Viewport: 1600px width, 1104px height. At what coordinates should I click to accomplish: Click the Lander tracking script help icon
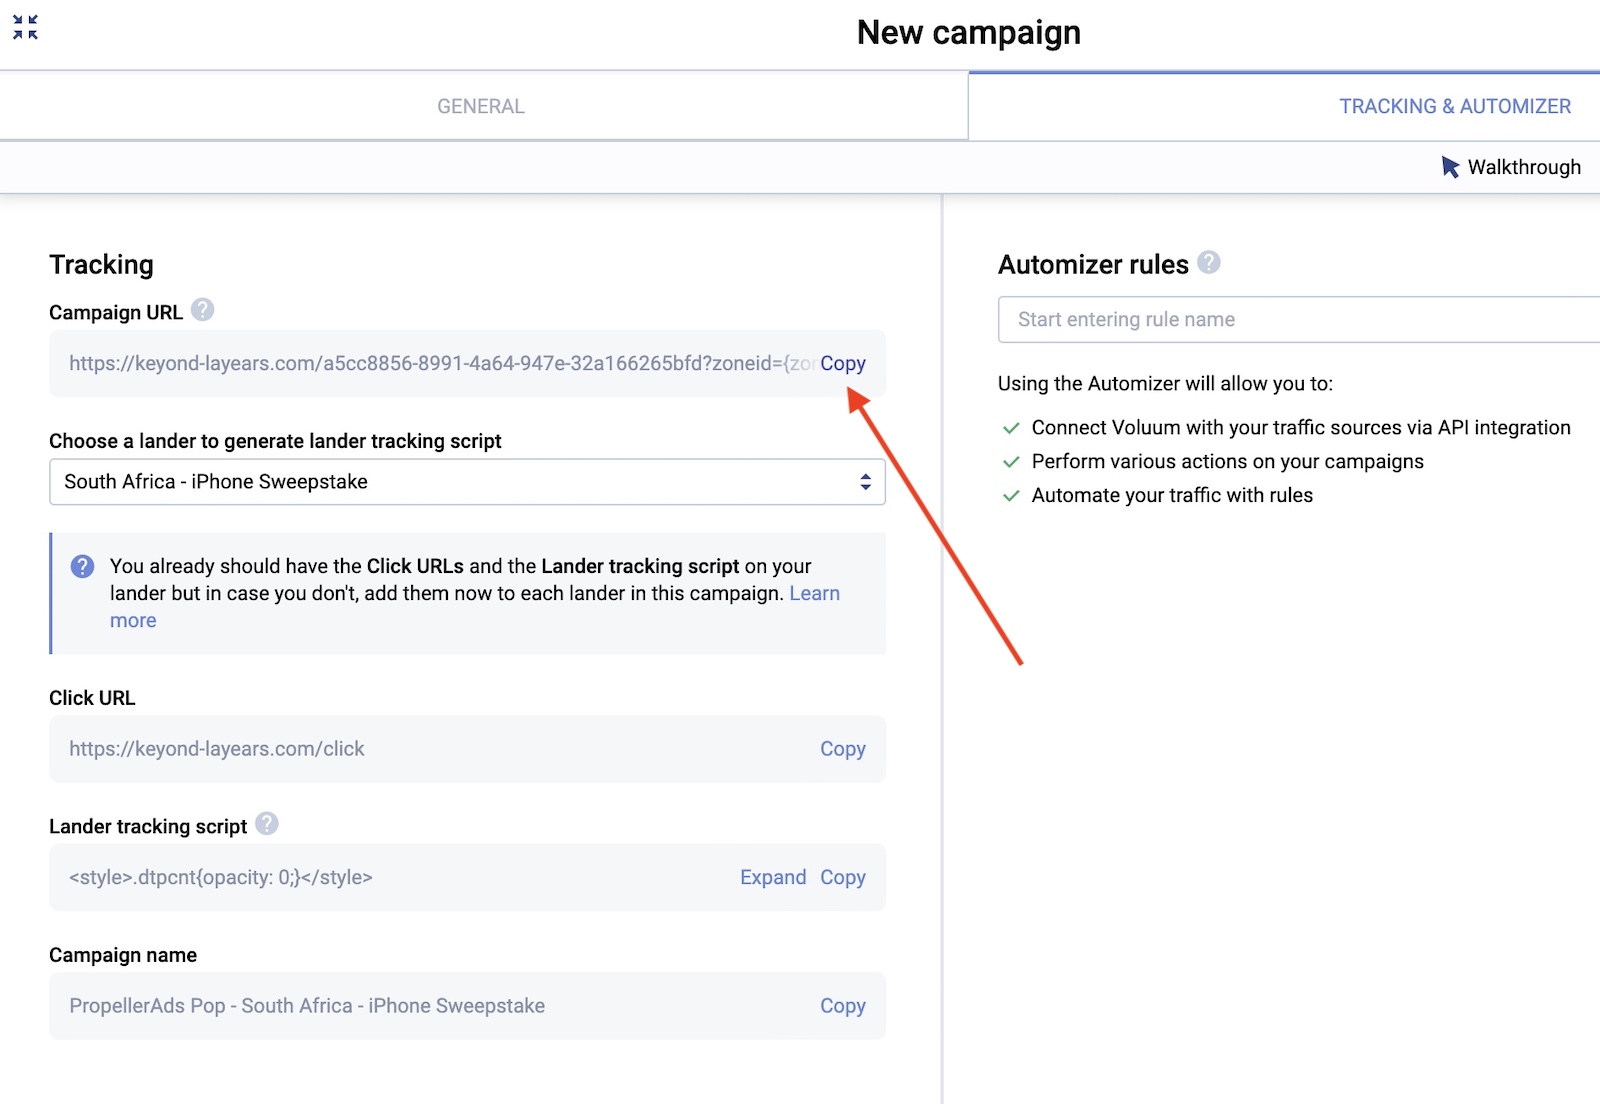coord(266,824)
